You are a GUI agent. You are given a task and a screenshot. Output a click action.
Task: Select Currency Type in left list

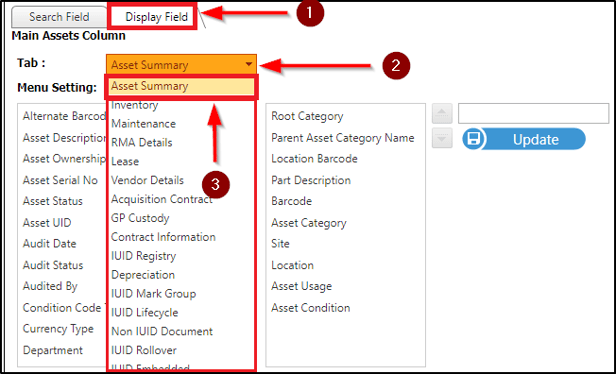click(58, 328)
